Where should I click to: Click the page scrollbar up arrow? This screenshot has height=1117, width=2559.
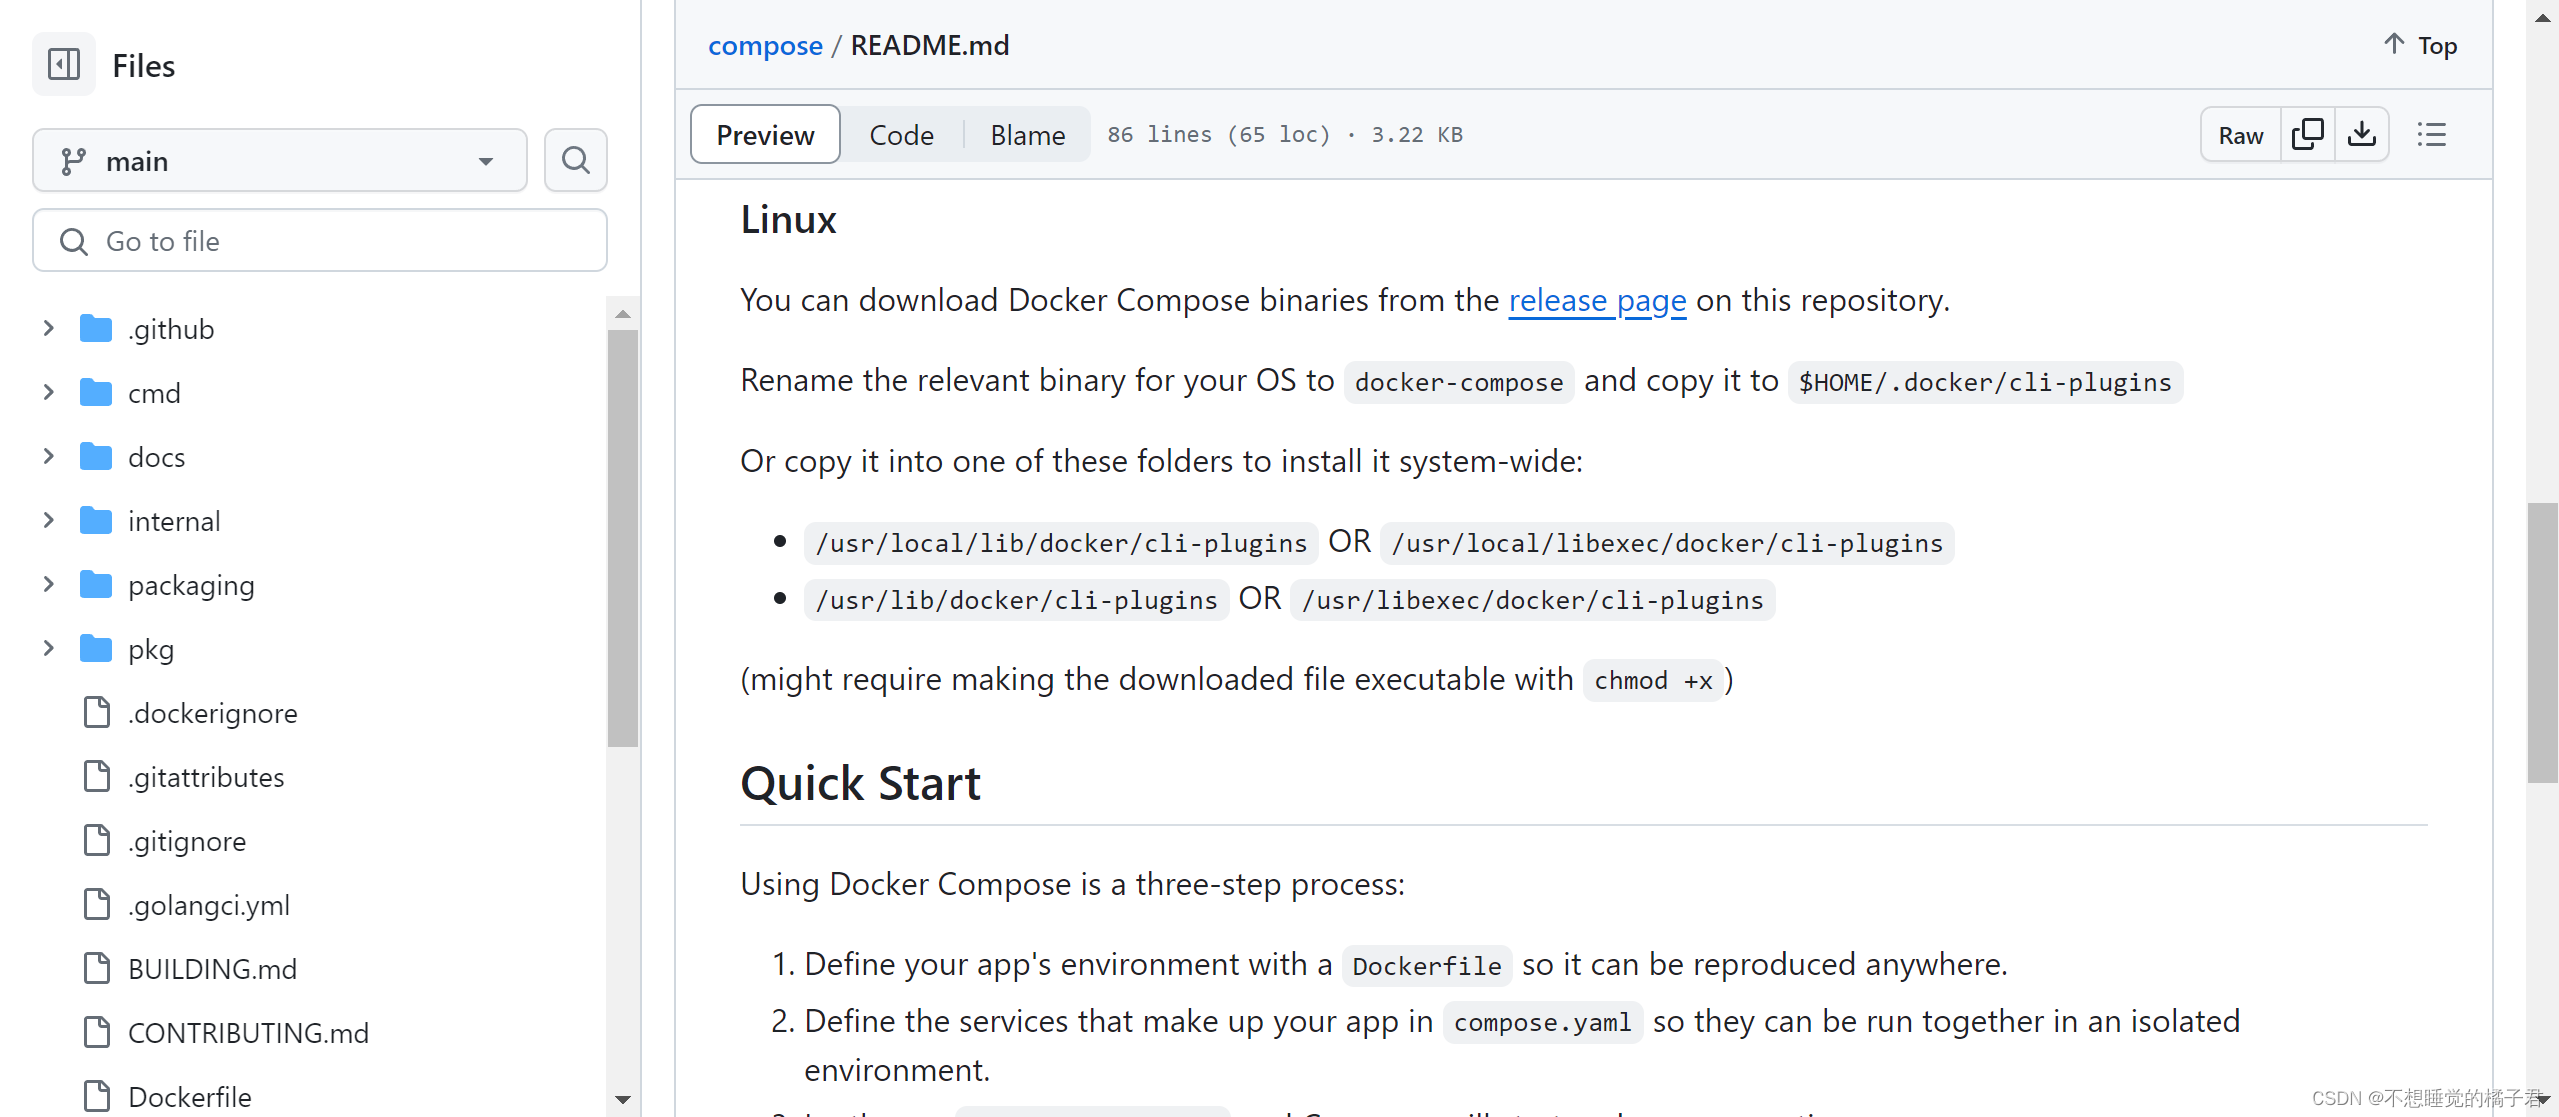pyautogui.click(x=2543, y=17)
